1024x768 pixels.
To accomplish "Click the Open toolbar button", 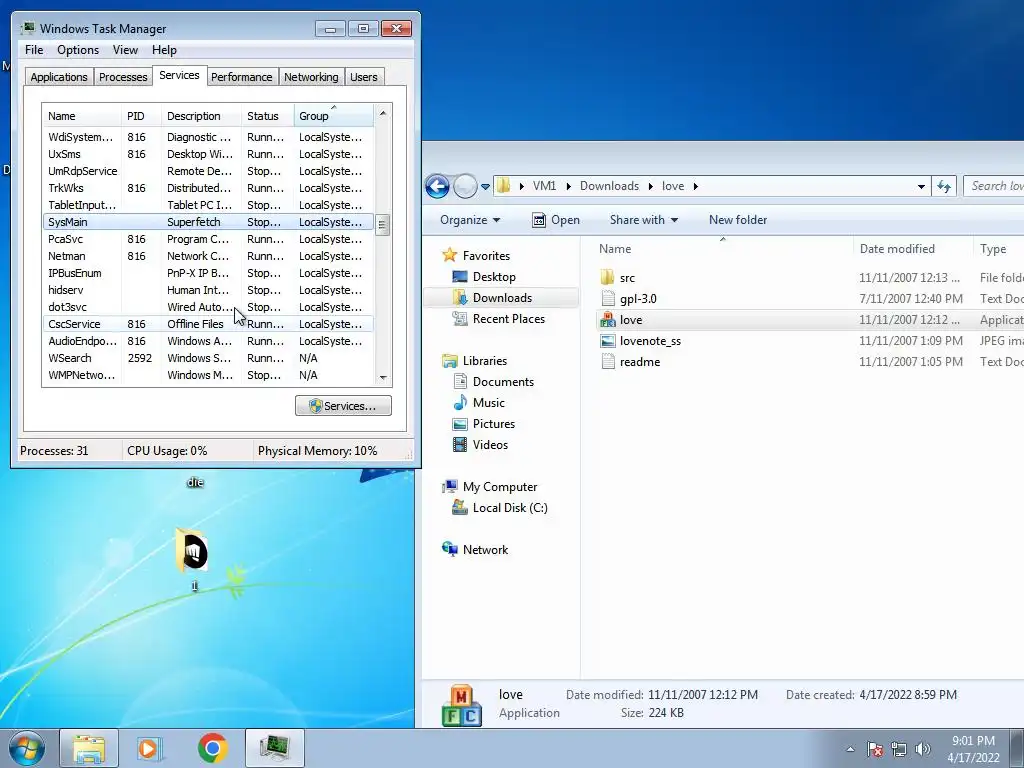I will tap(556, 220).
